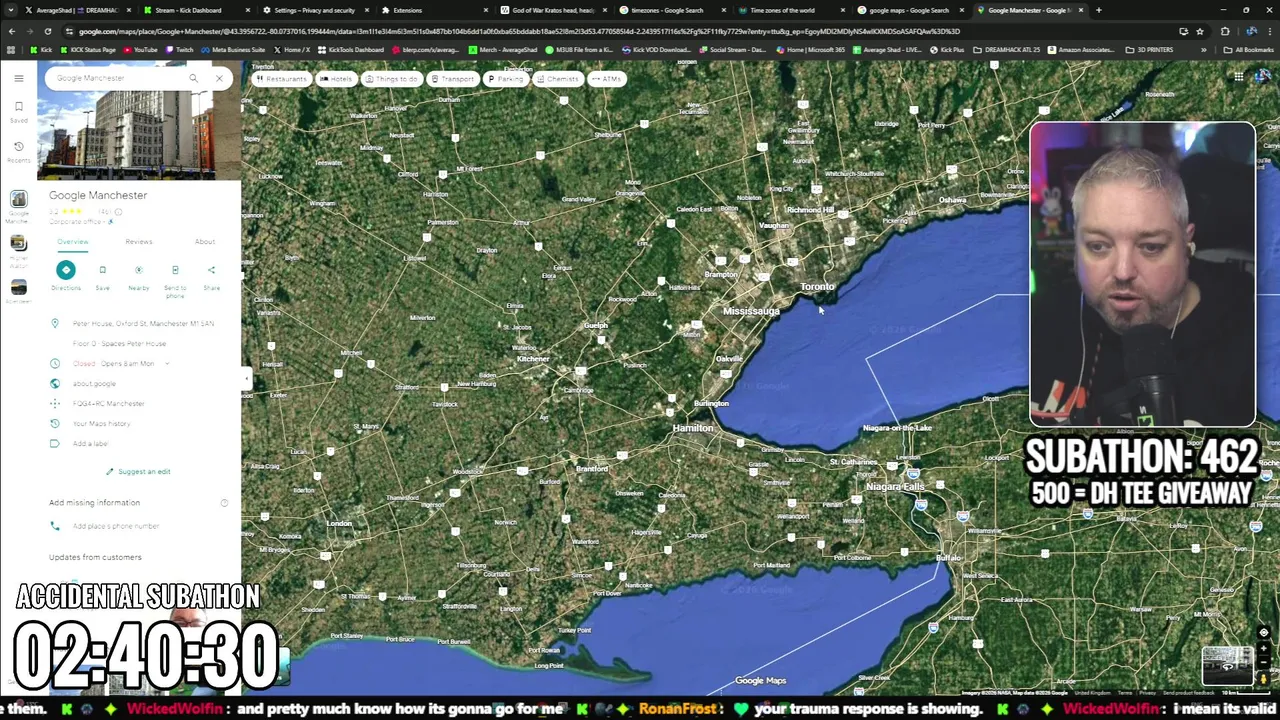Click Toronto label on the map

pyautogui.click(x=816, y=287)
